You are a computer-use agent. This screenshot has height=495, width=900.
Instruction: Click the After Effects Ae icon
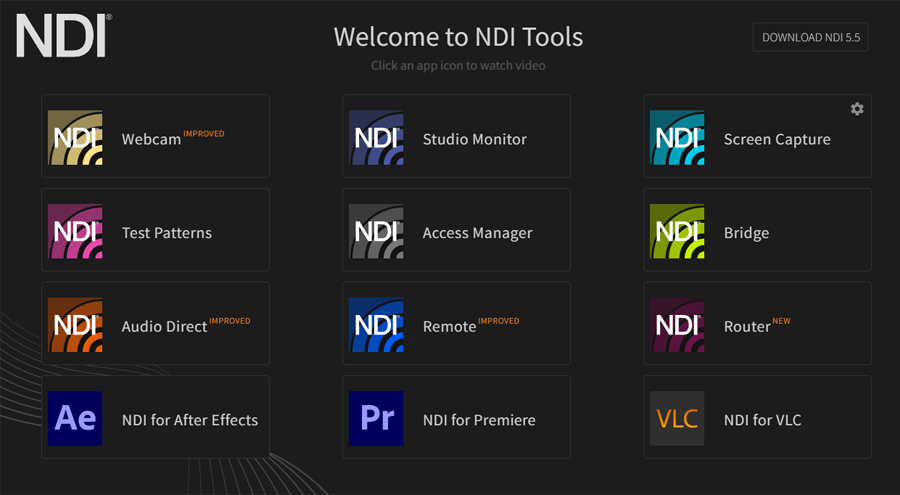75,419
